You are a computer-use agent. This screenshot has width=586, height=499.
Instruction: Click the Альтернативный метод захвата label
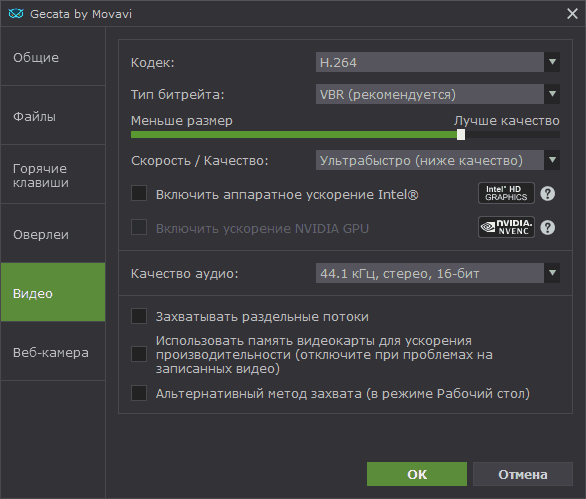(x=343, y=394)
